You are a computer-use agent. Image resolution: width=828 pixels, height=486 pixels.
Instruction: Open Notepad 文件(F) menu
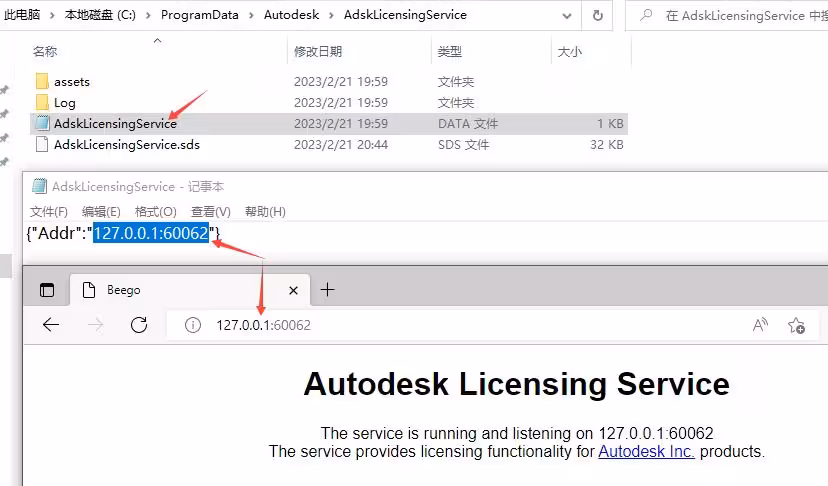49,212
